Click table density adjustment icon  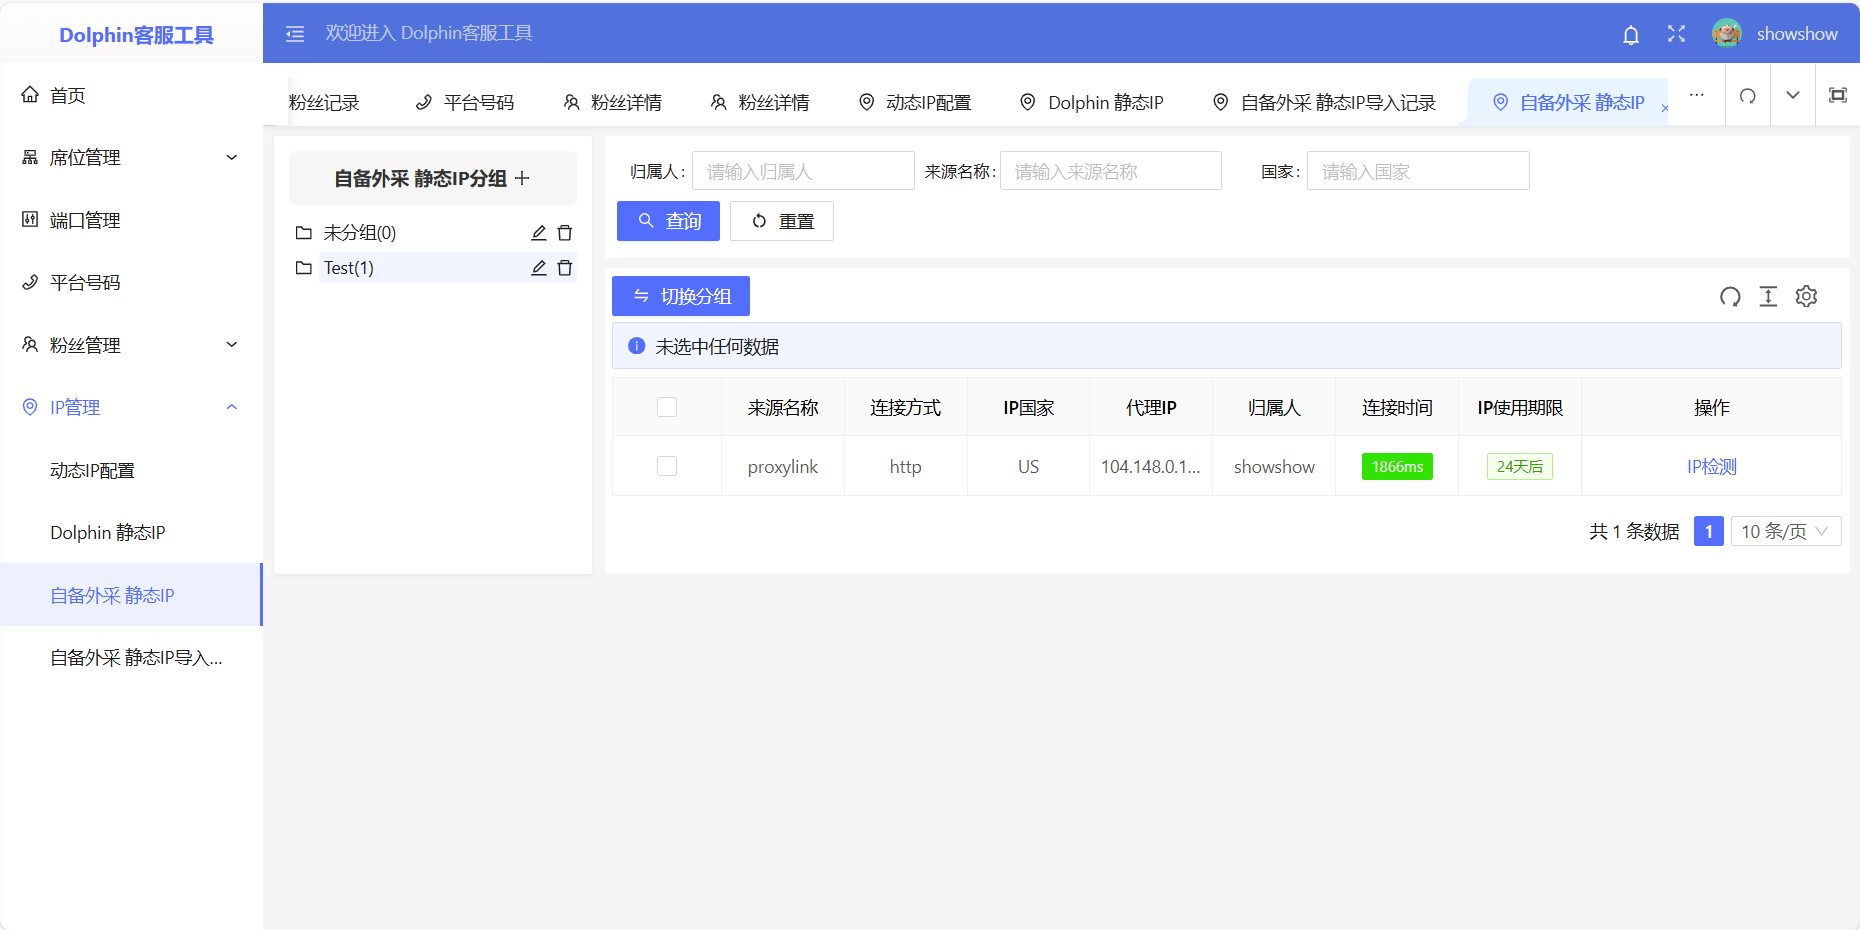(1768, 296)
